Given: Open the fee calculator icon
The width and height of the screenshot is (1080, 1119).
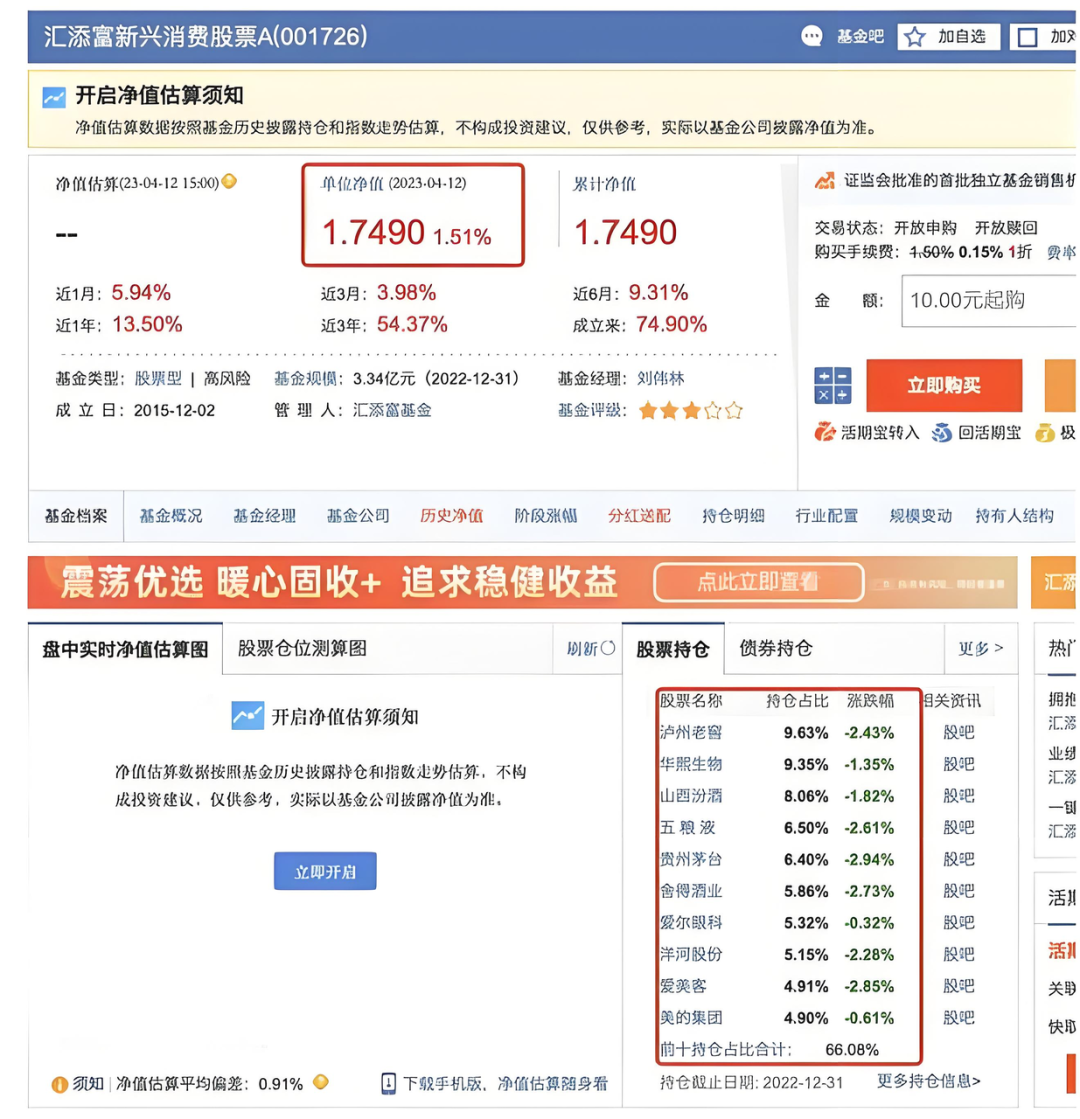Looking at the screenshot, I should 833,386.
